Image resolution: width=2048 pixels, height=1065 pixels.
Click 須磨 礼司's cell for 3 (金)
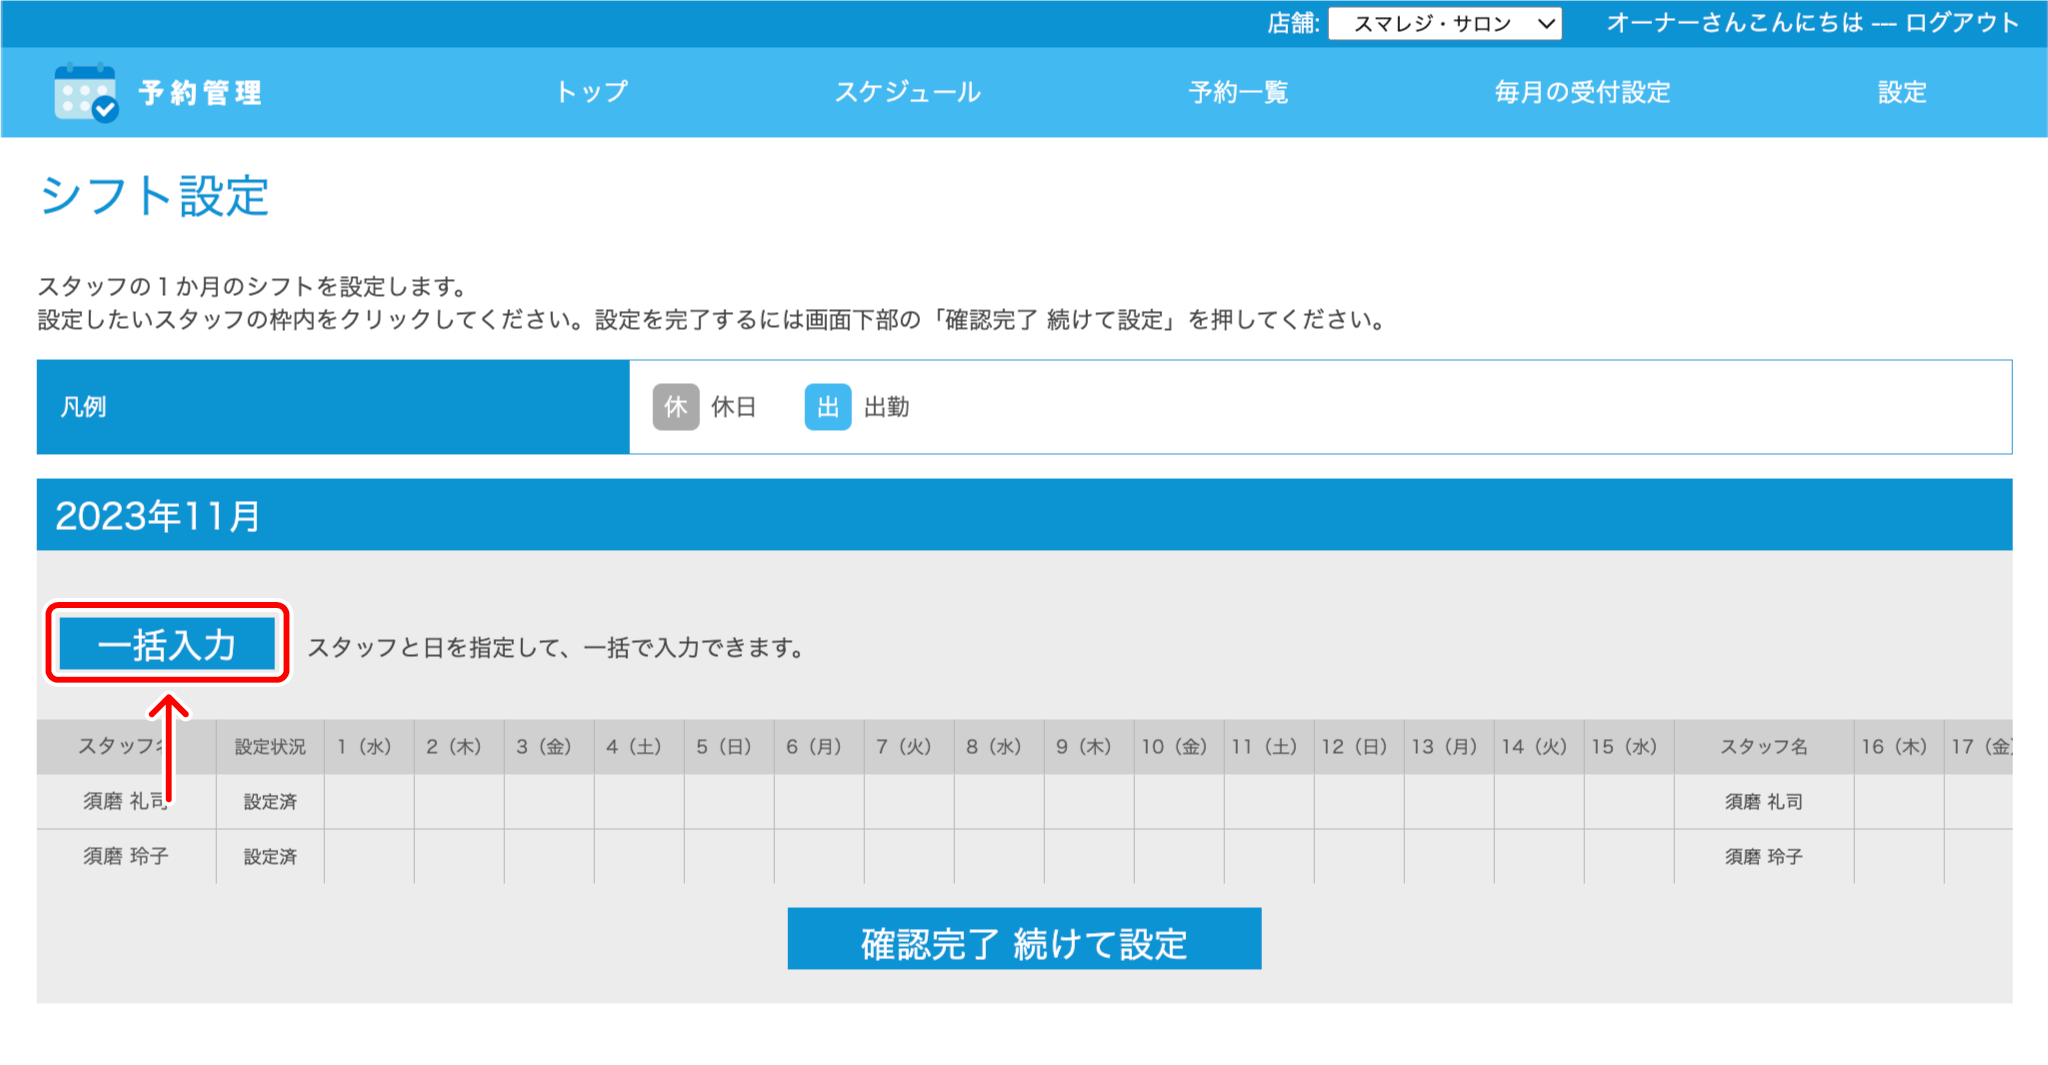[x=549, y=802]
